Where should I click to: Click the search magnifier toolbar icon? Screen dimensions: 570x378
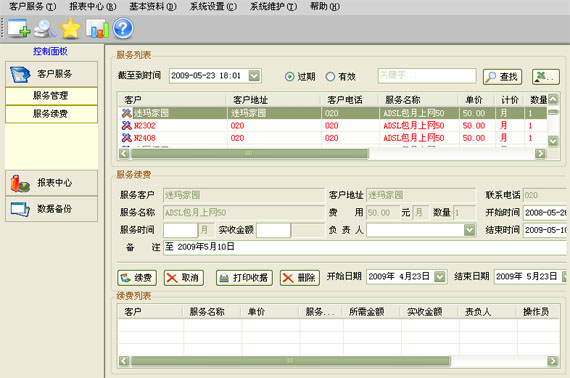pos(45,29)
